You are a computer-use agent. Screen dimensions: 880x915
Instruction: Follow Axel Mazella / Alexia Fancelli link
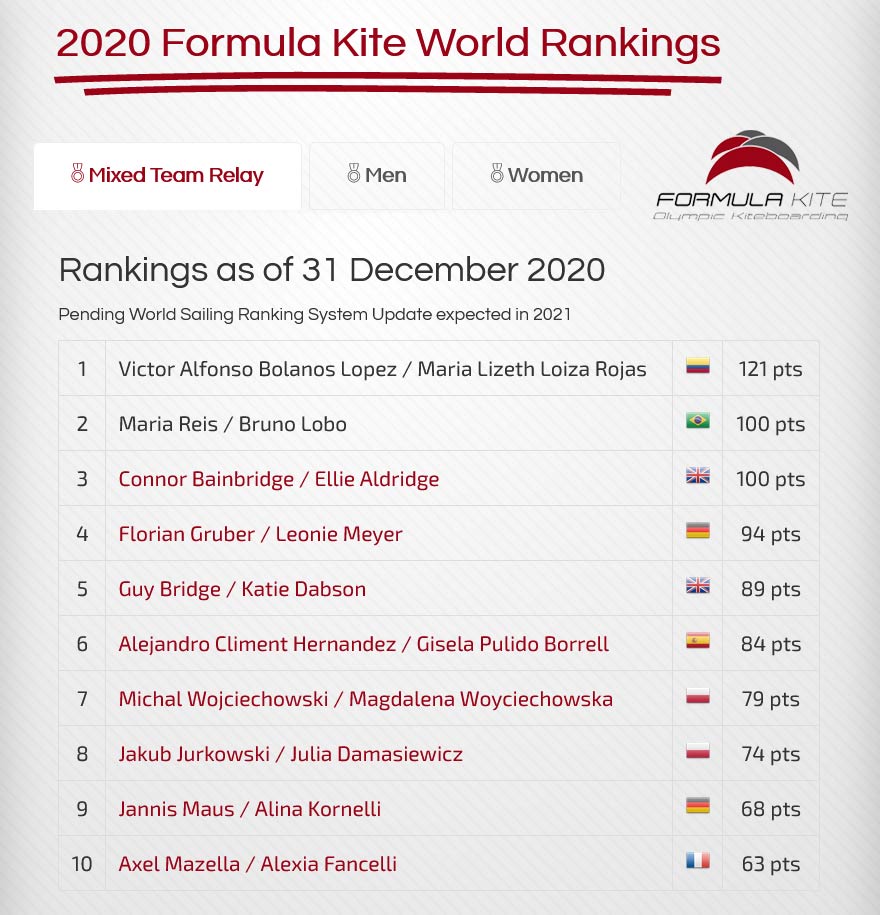click(257, 864)
